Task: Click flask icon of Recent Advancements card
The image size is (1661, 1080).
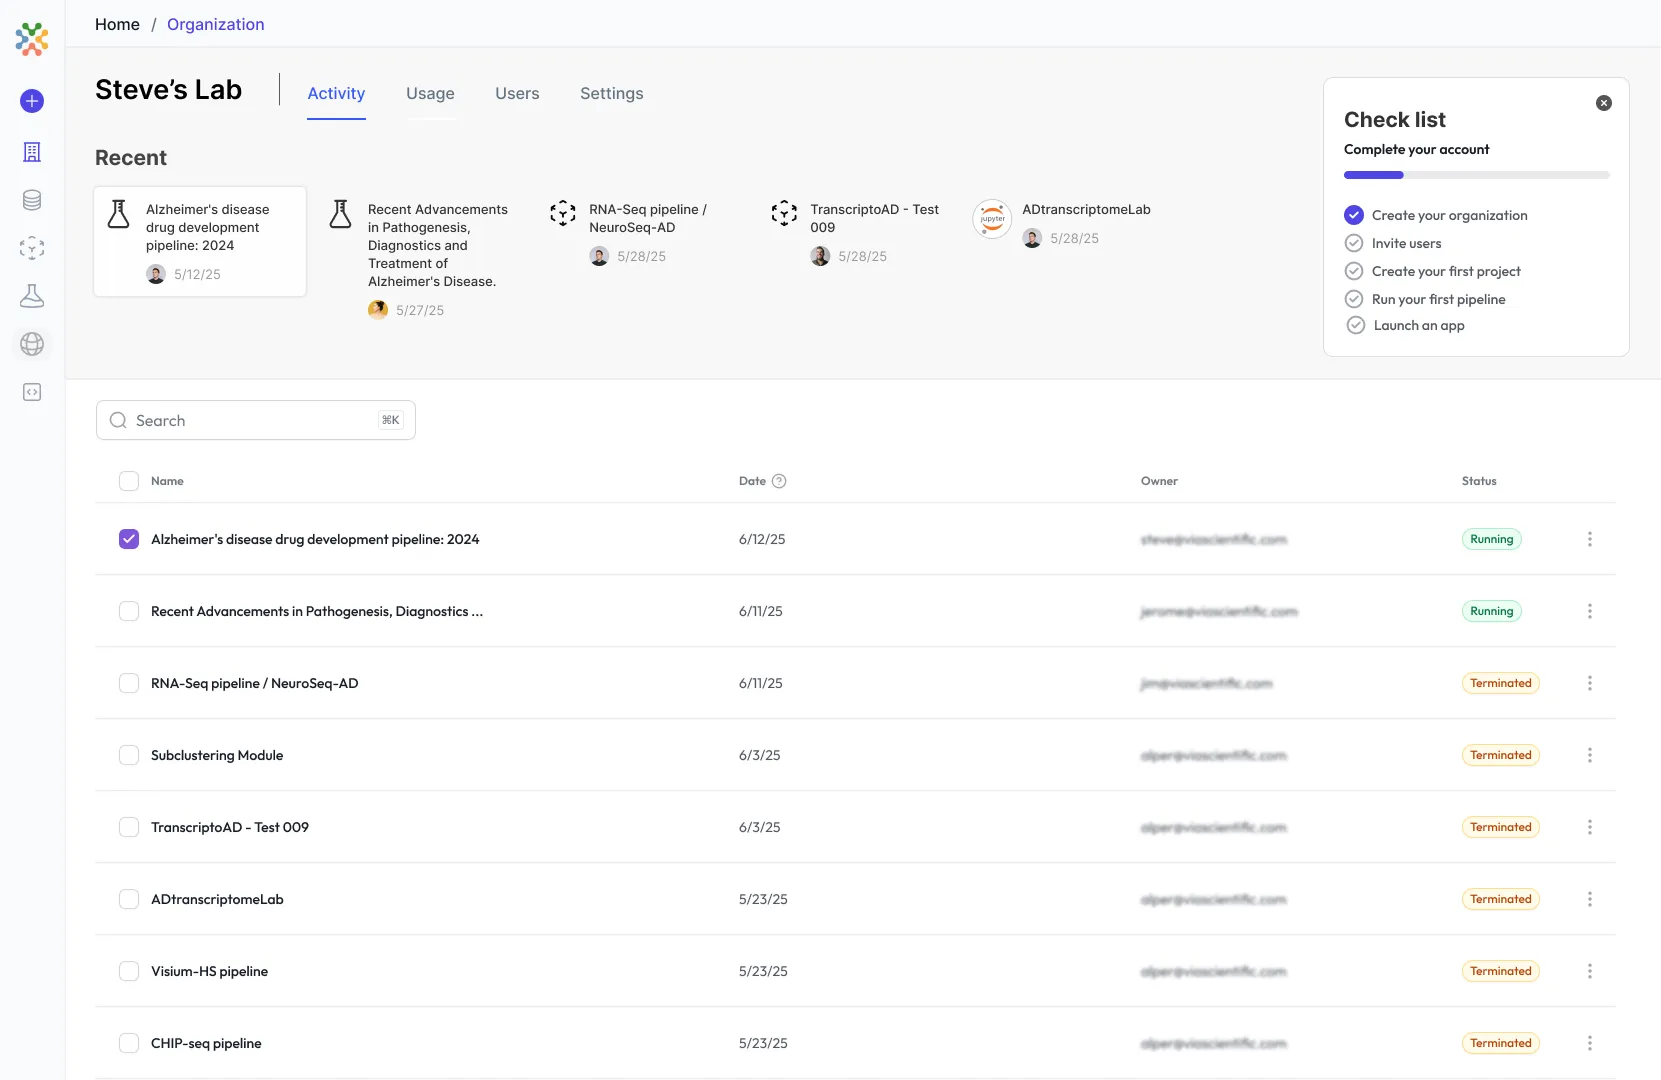Action: click(x=341, y=214)
